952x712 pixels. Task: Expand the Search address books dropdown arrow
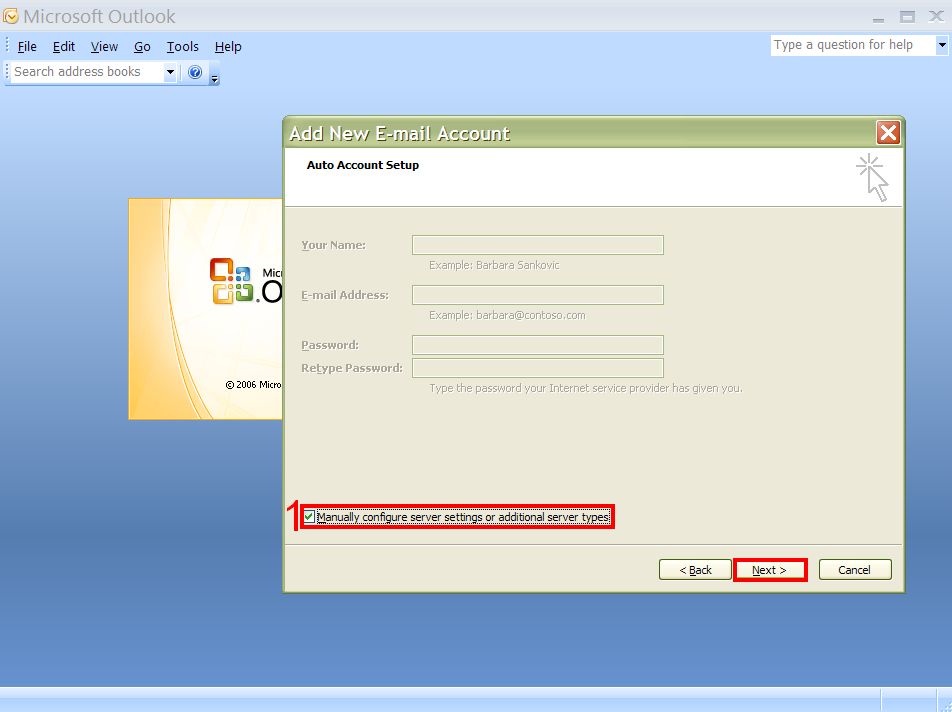170,72
